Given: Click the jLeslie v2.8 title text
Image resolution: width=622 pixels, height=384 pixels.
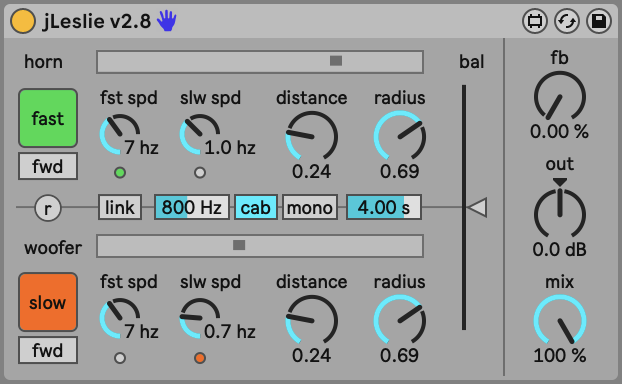Looking at the screenshot, I should (x=97, y=21).
